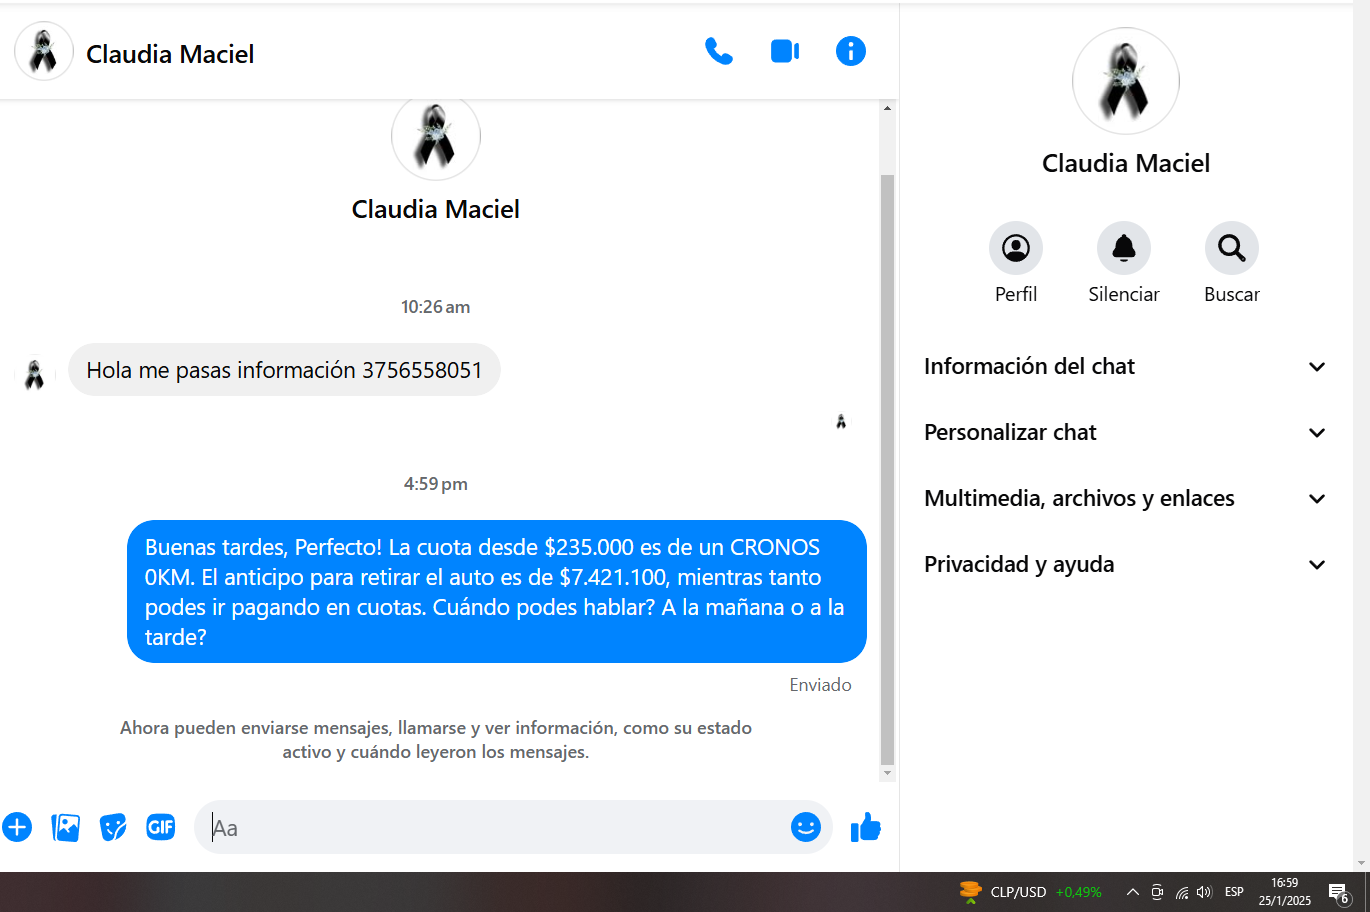Attach a photo with image icon
This screenshot has width=1370, height=912.
click(65, 827)
